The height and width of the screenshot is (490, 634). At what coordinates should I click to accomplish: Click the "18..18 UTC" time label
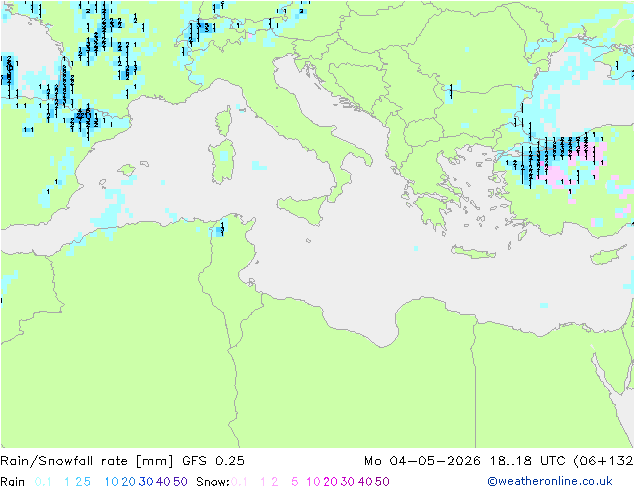point(527,461)
